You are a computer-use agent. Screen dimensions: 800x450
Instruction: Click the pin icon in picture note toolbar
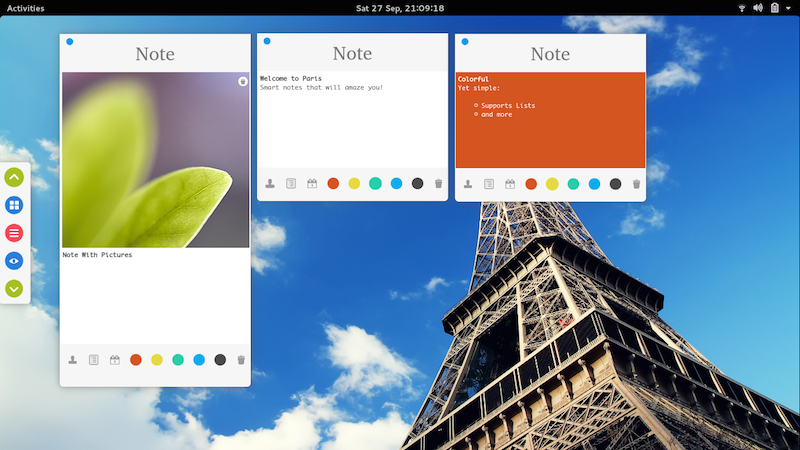tap(72, 360)
